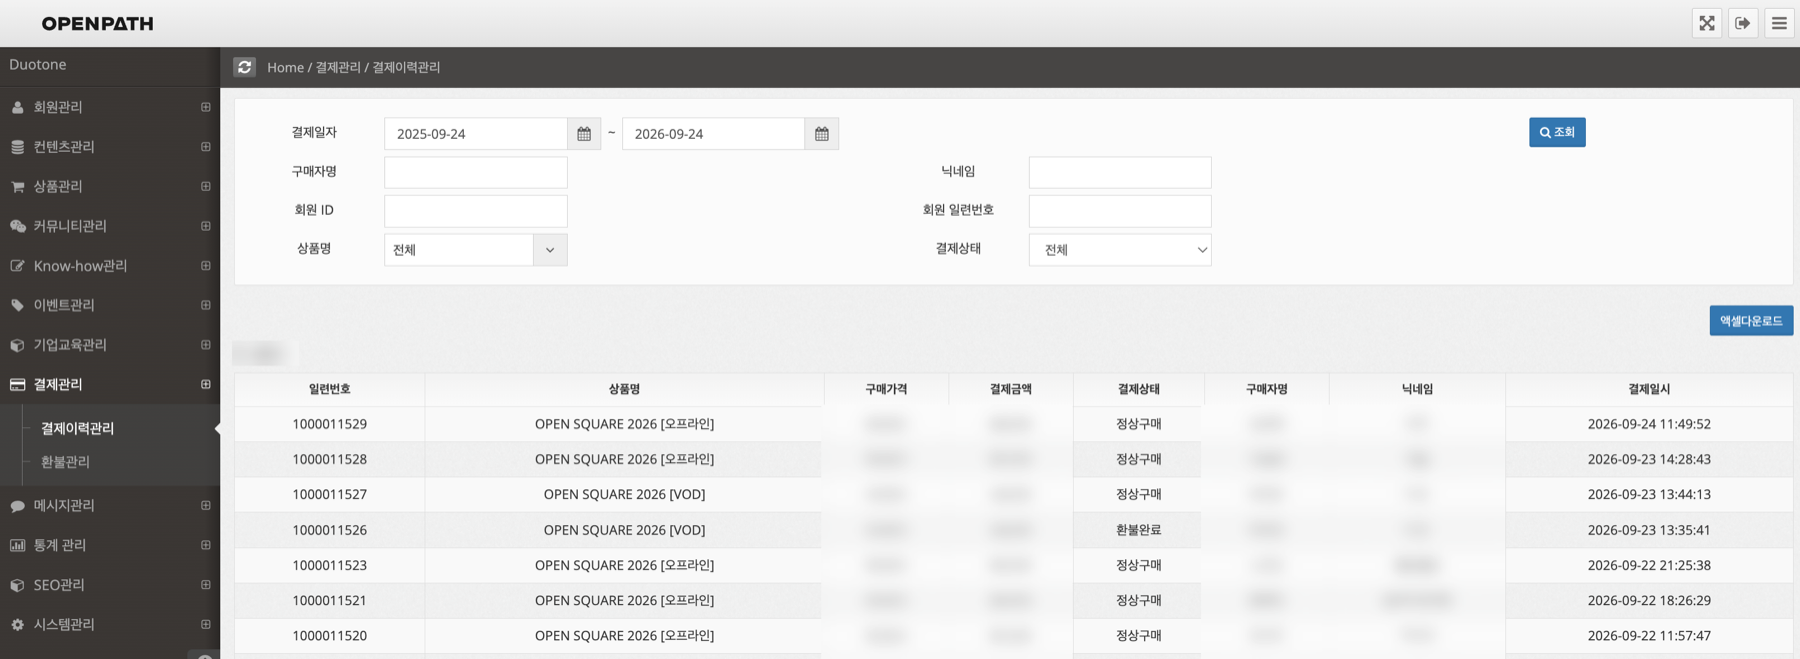
Task: Open the 상품명 dropdown set to 전체
Action: (476, 250)
